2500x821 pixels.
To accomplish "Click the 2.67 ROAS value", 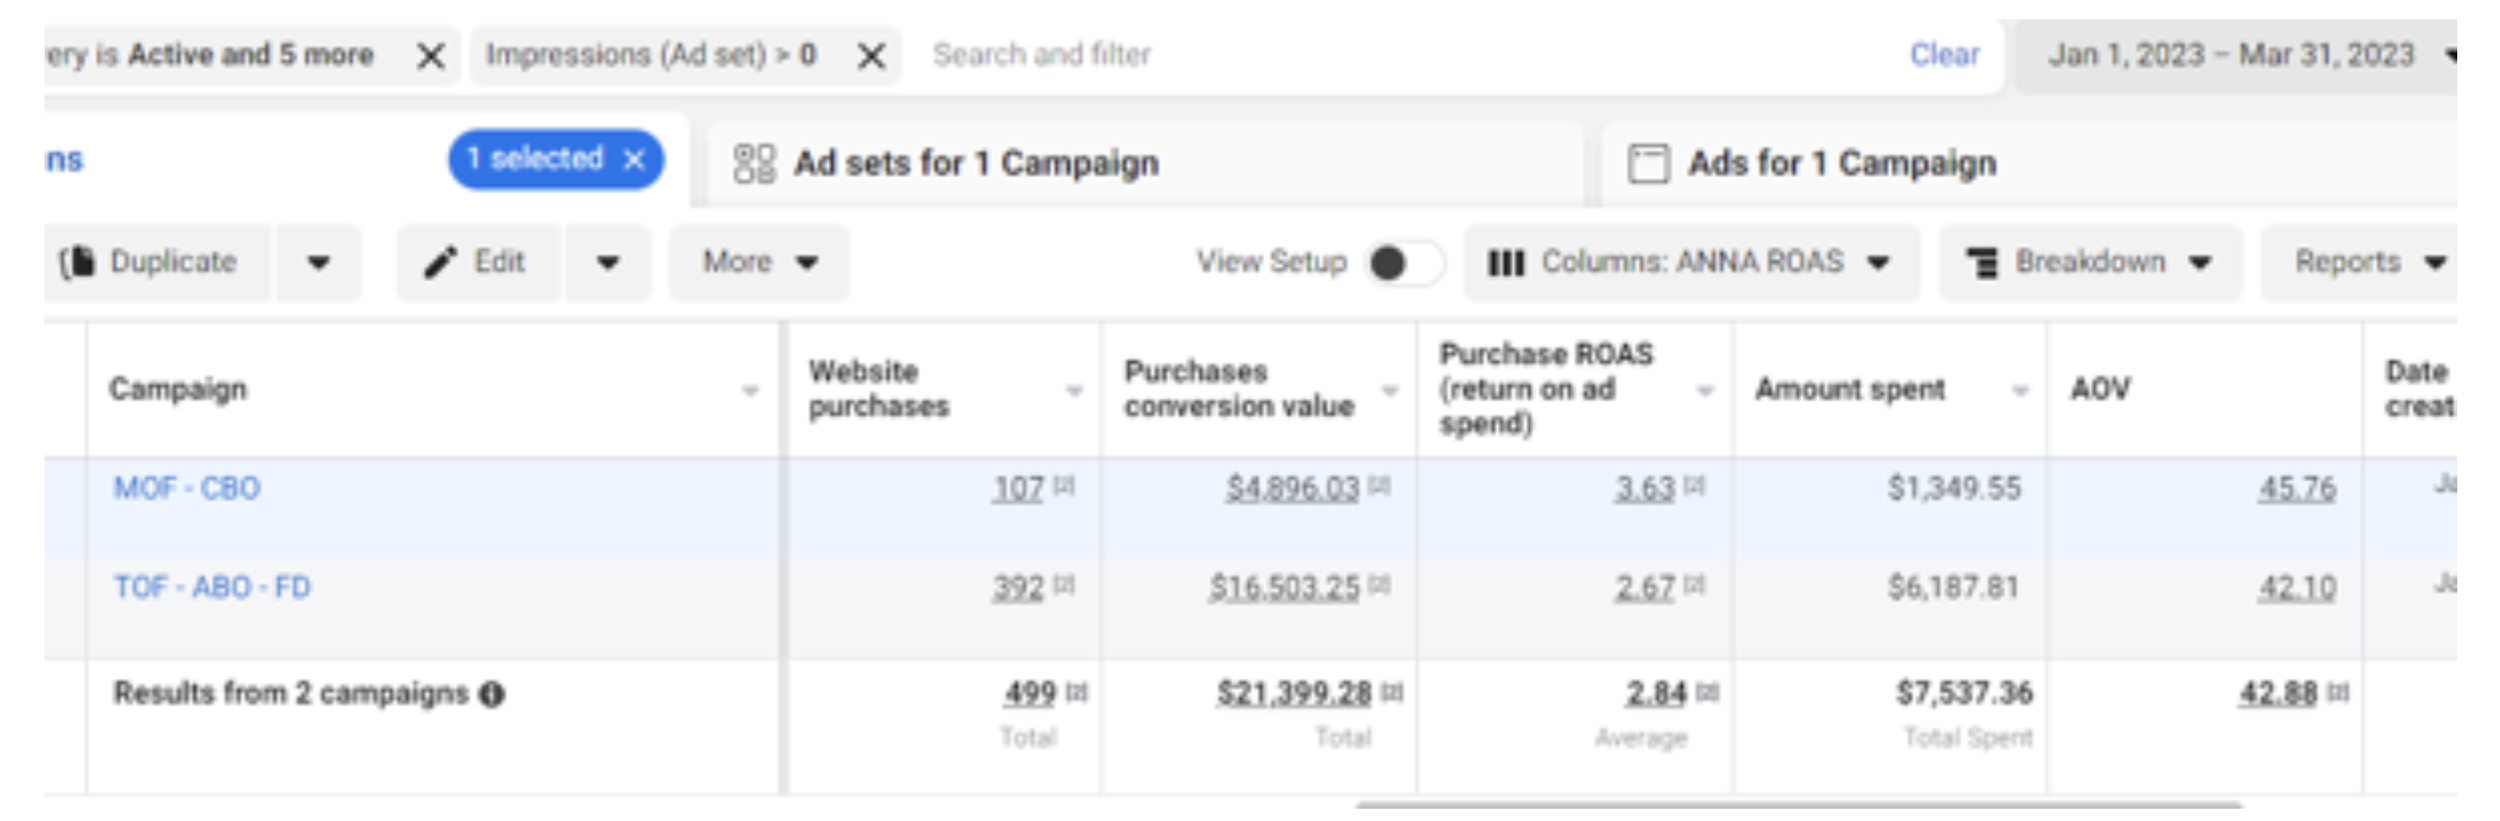I will click(x=1644, y=587).
